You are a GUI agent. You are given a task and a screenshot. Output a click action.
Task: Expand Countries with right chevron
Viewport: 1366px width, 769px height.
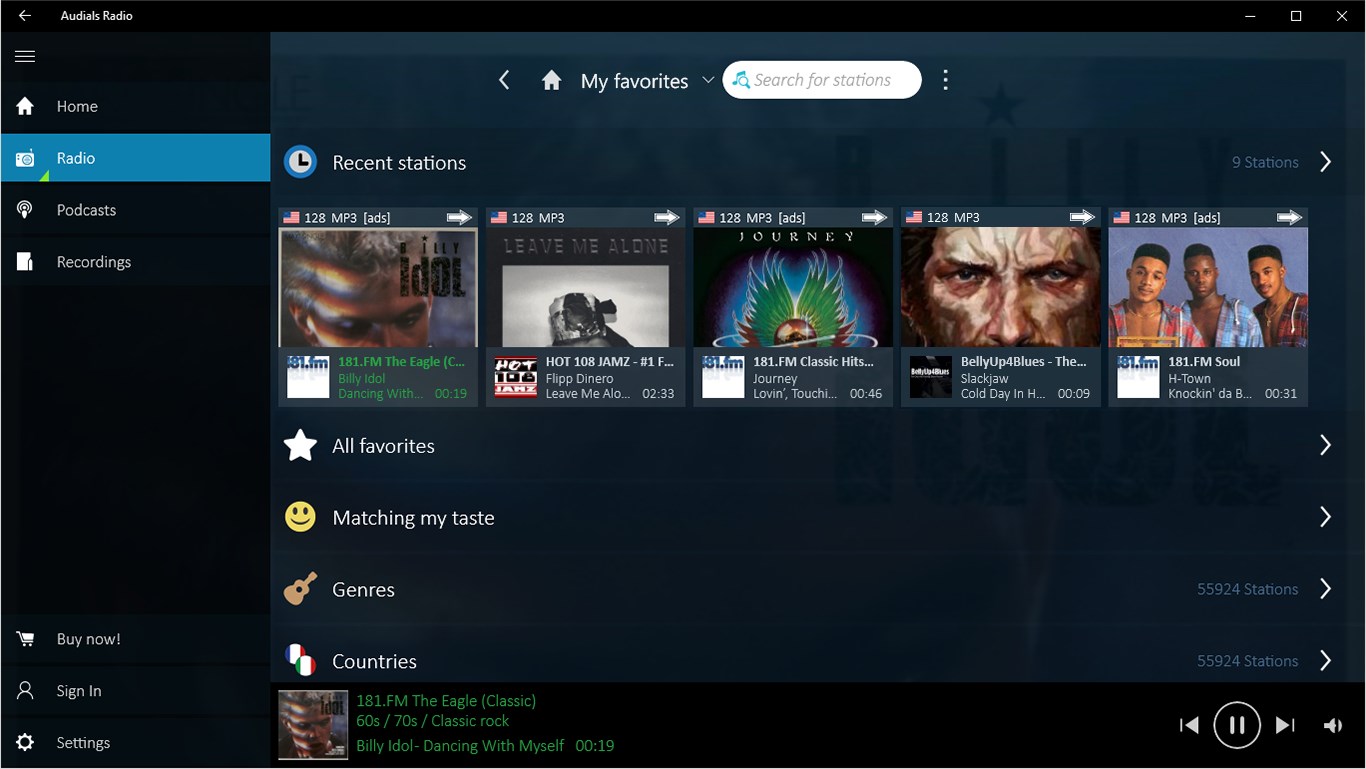[x=1325, y=660]
